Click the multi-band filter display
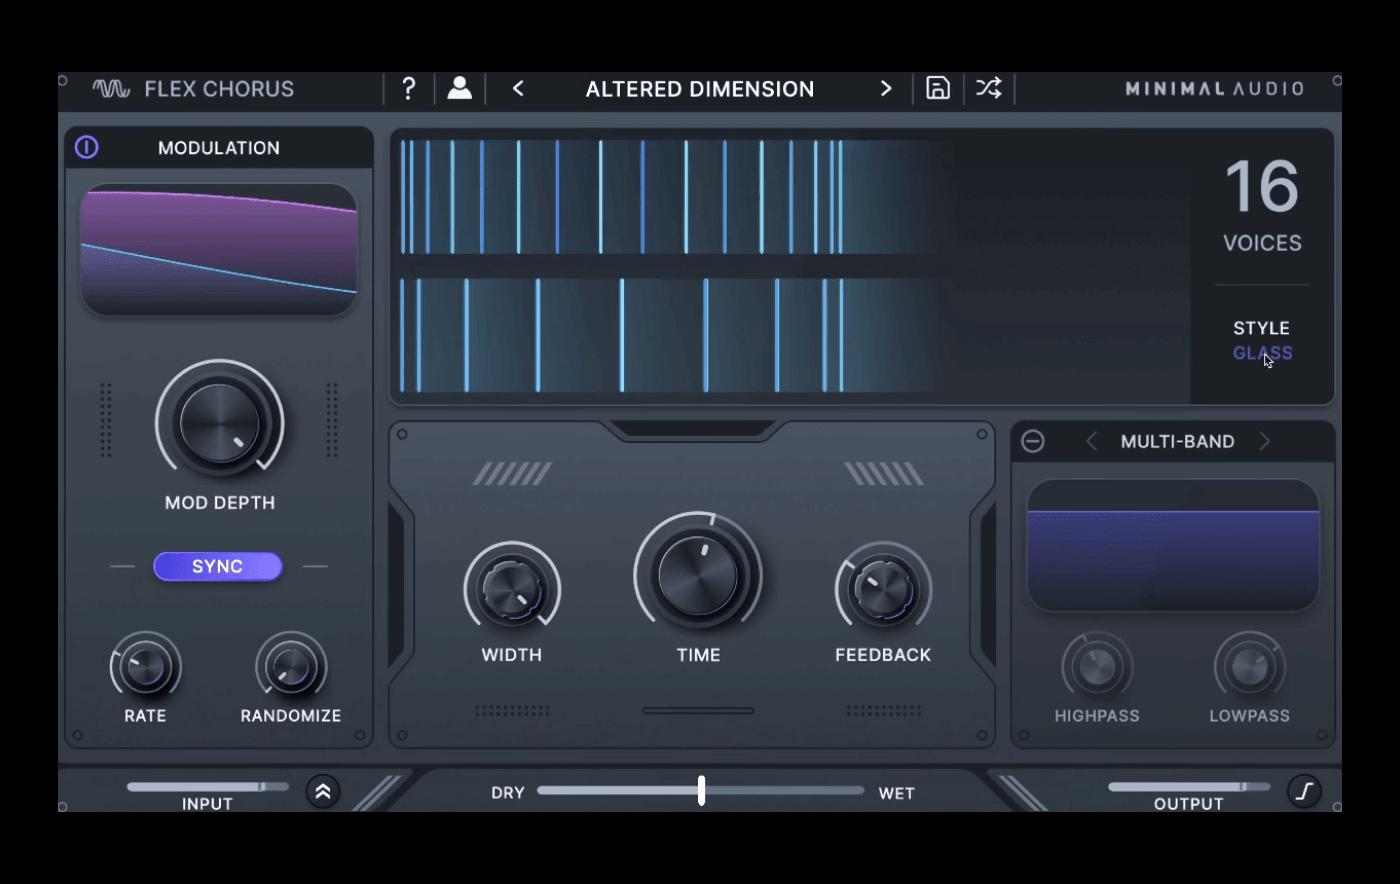Image resolution: width=1400 pixels, height=884 pixels. [1173, 545]
